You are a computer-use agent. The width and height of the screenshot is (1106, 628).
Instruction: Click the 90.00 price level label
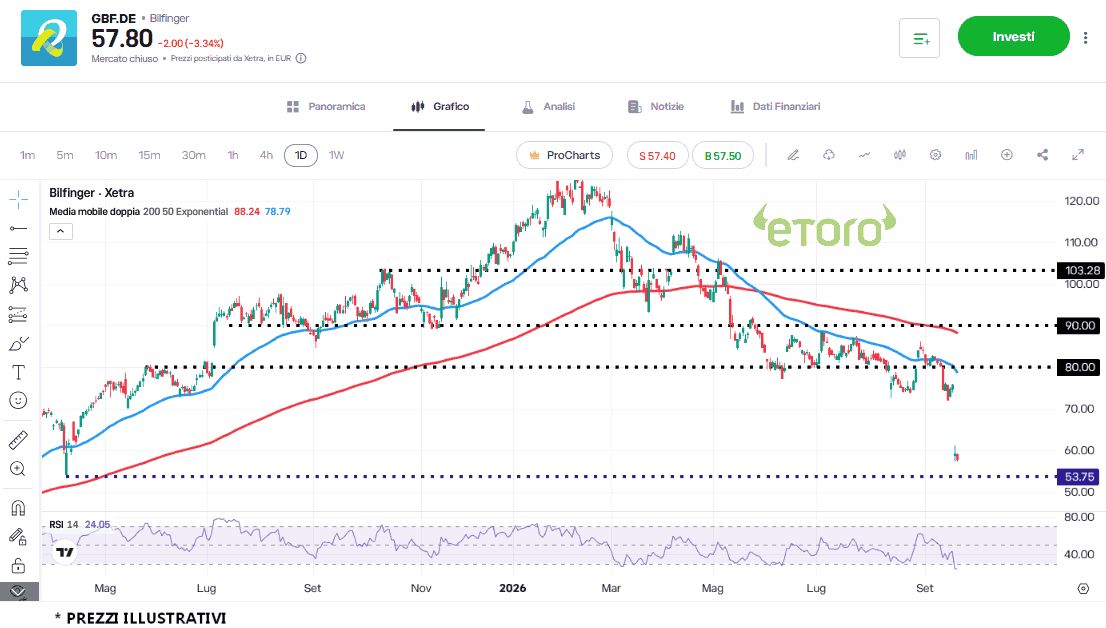[x=1079, y=325]
